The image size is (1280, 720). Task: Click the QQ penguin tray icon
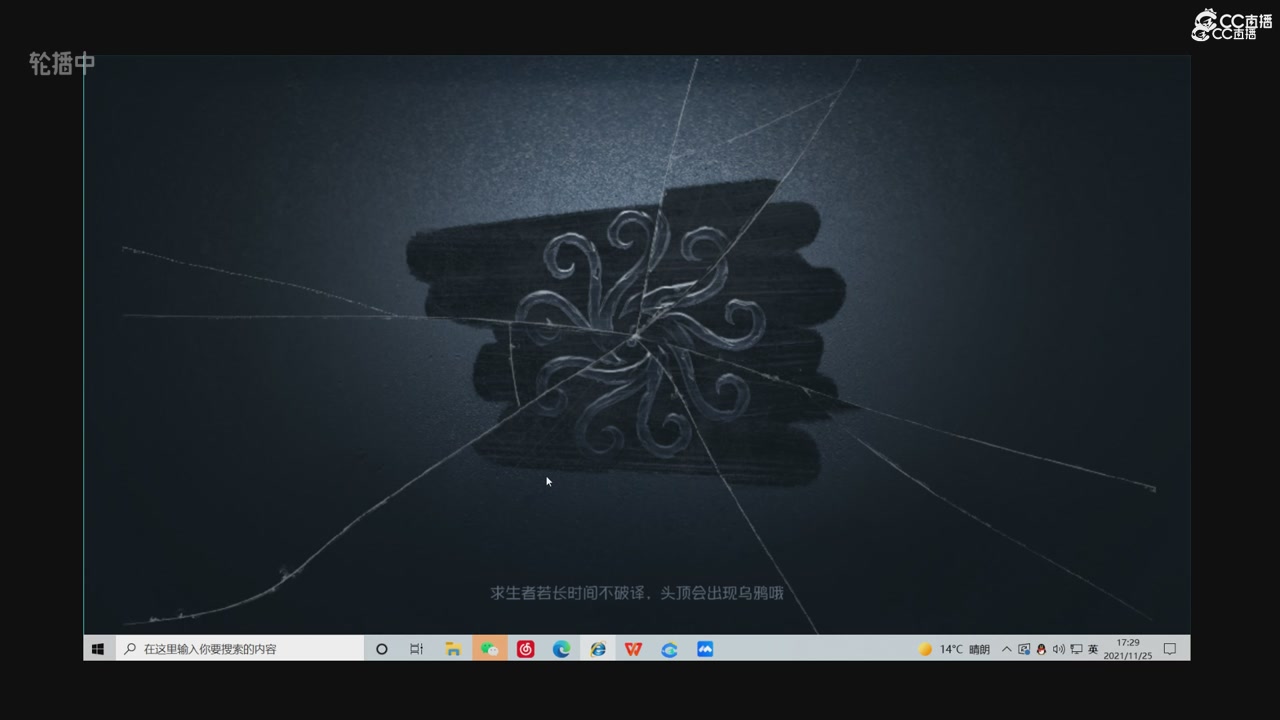(x=1041, y=649)
